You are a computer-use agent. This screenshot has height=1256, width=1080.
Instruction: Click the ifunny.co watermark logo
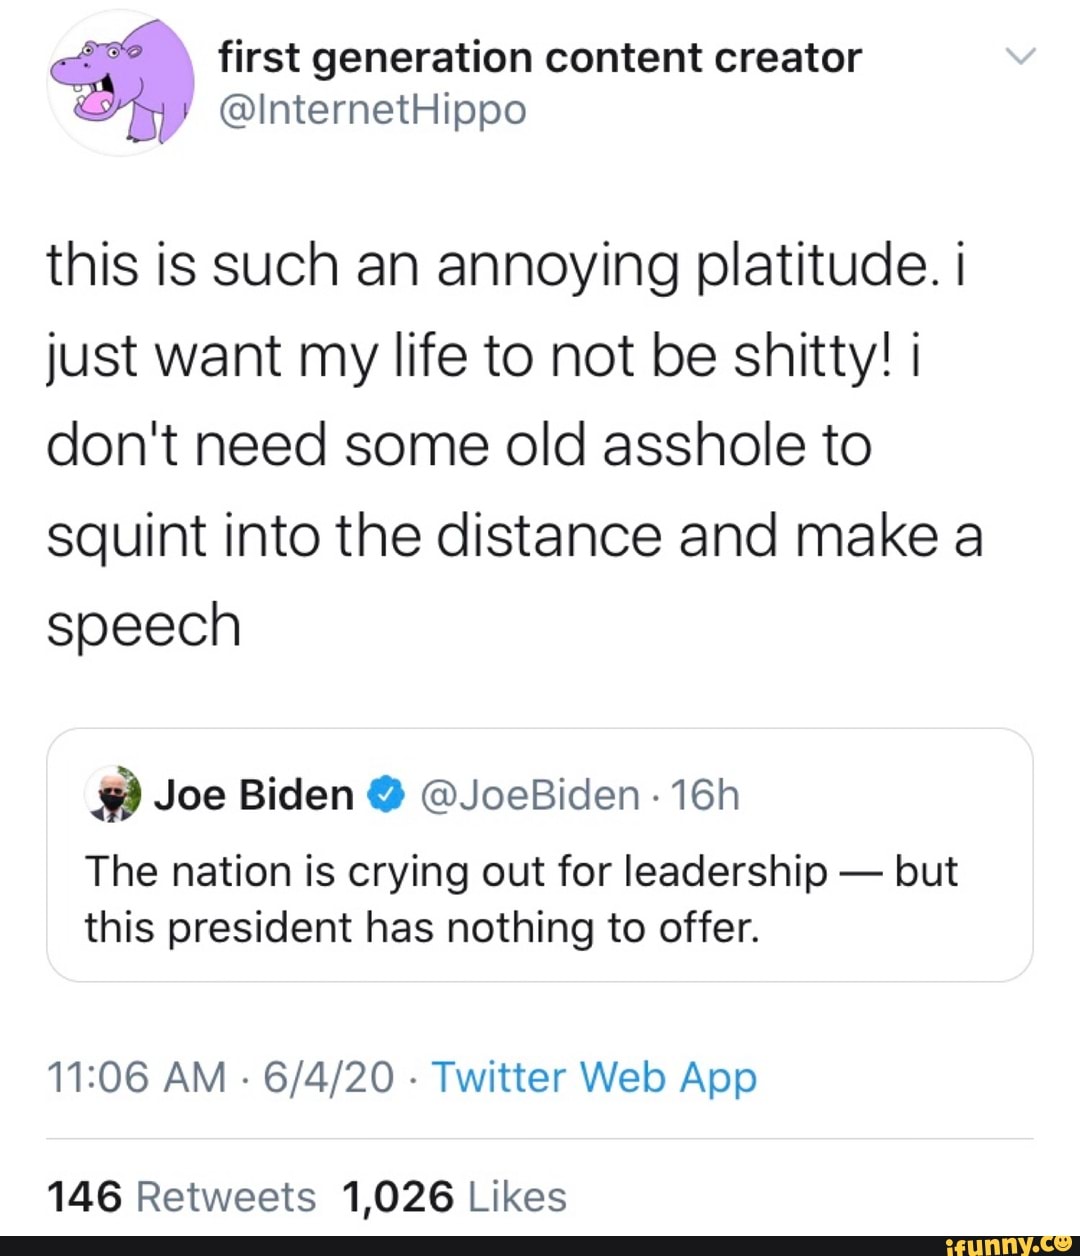pyautogui.click(x=1009, y=1245)
